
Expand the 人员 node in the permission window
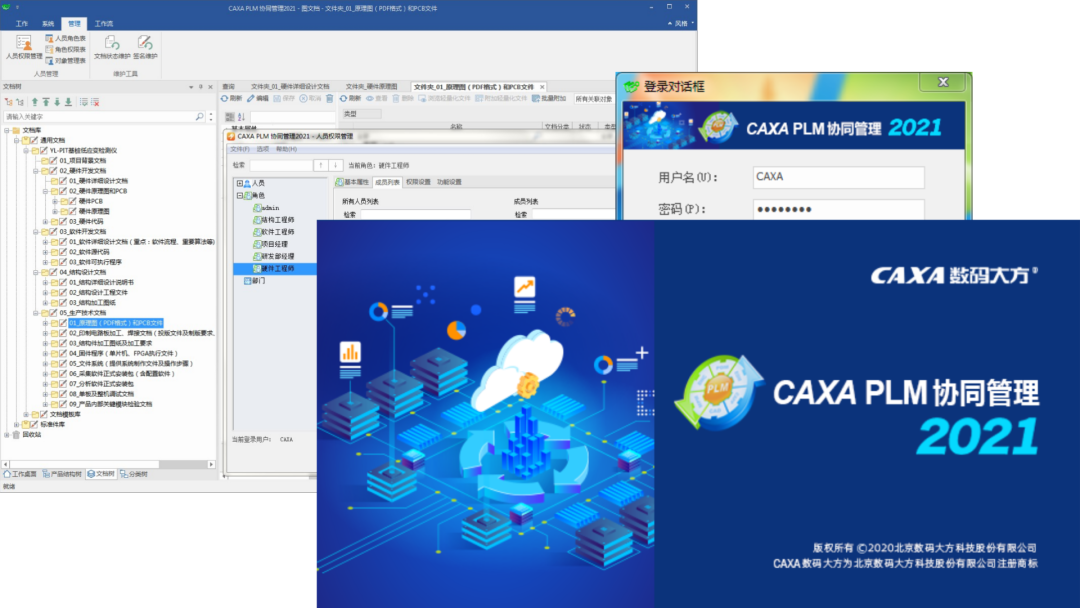[x=240, y=183]
